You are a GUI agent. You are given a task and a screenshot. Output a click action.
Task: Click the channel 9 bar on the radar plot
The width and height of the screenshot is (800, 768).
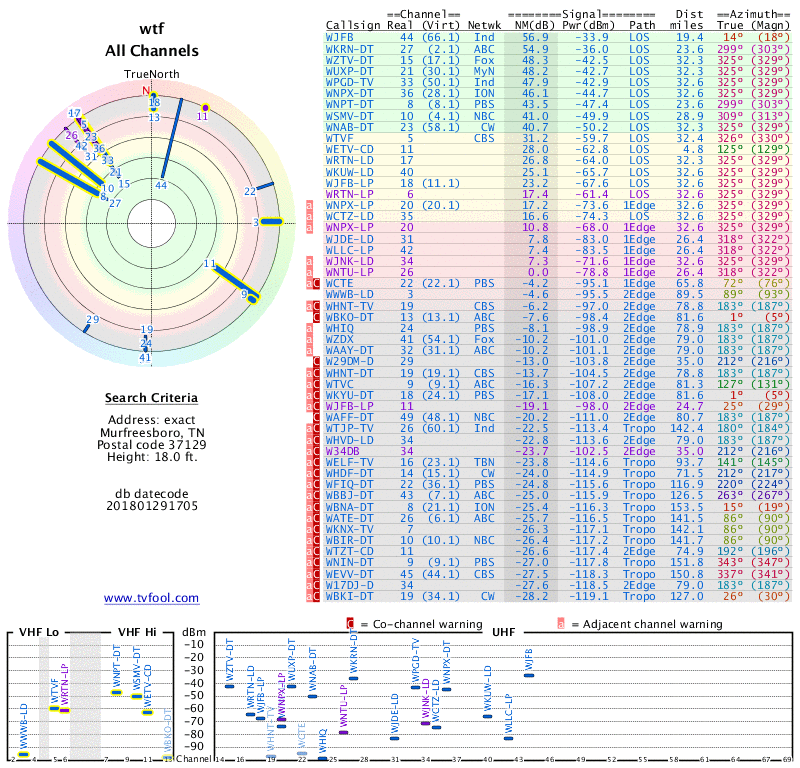coord(252,299)
